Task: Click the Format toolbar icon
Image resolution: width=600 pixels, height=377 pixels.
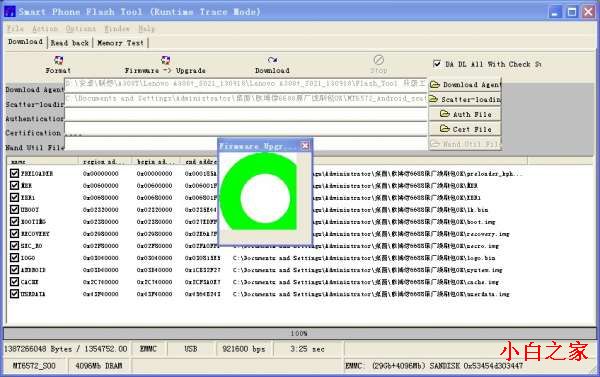Action: click(58, 60)
